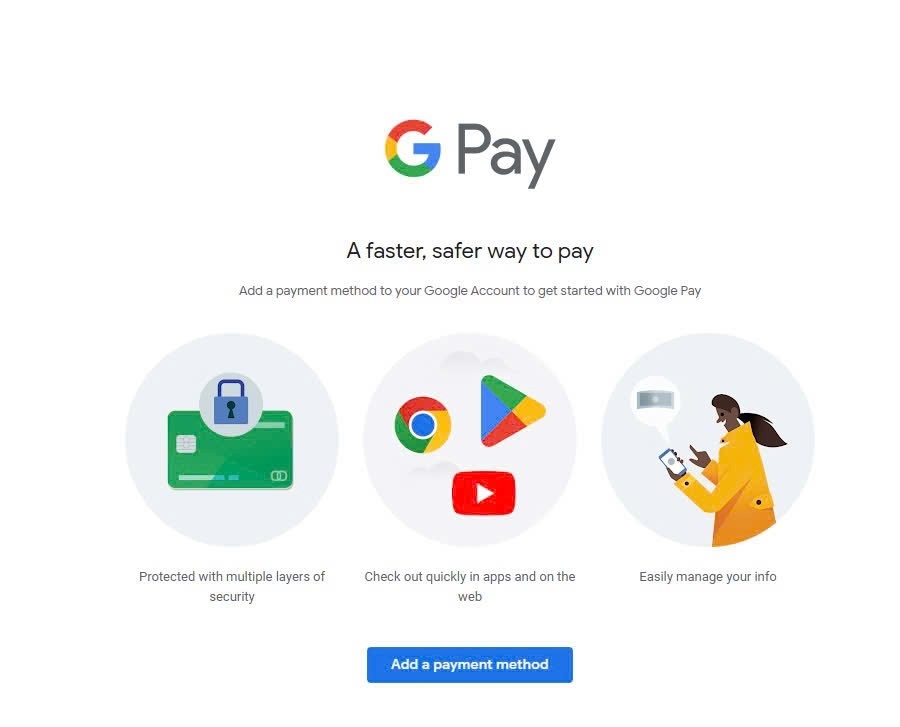The width and height of the screenshot is (900, 727).
Task: Click the 'Easily manage your info' caption
Action: [708, 576]
